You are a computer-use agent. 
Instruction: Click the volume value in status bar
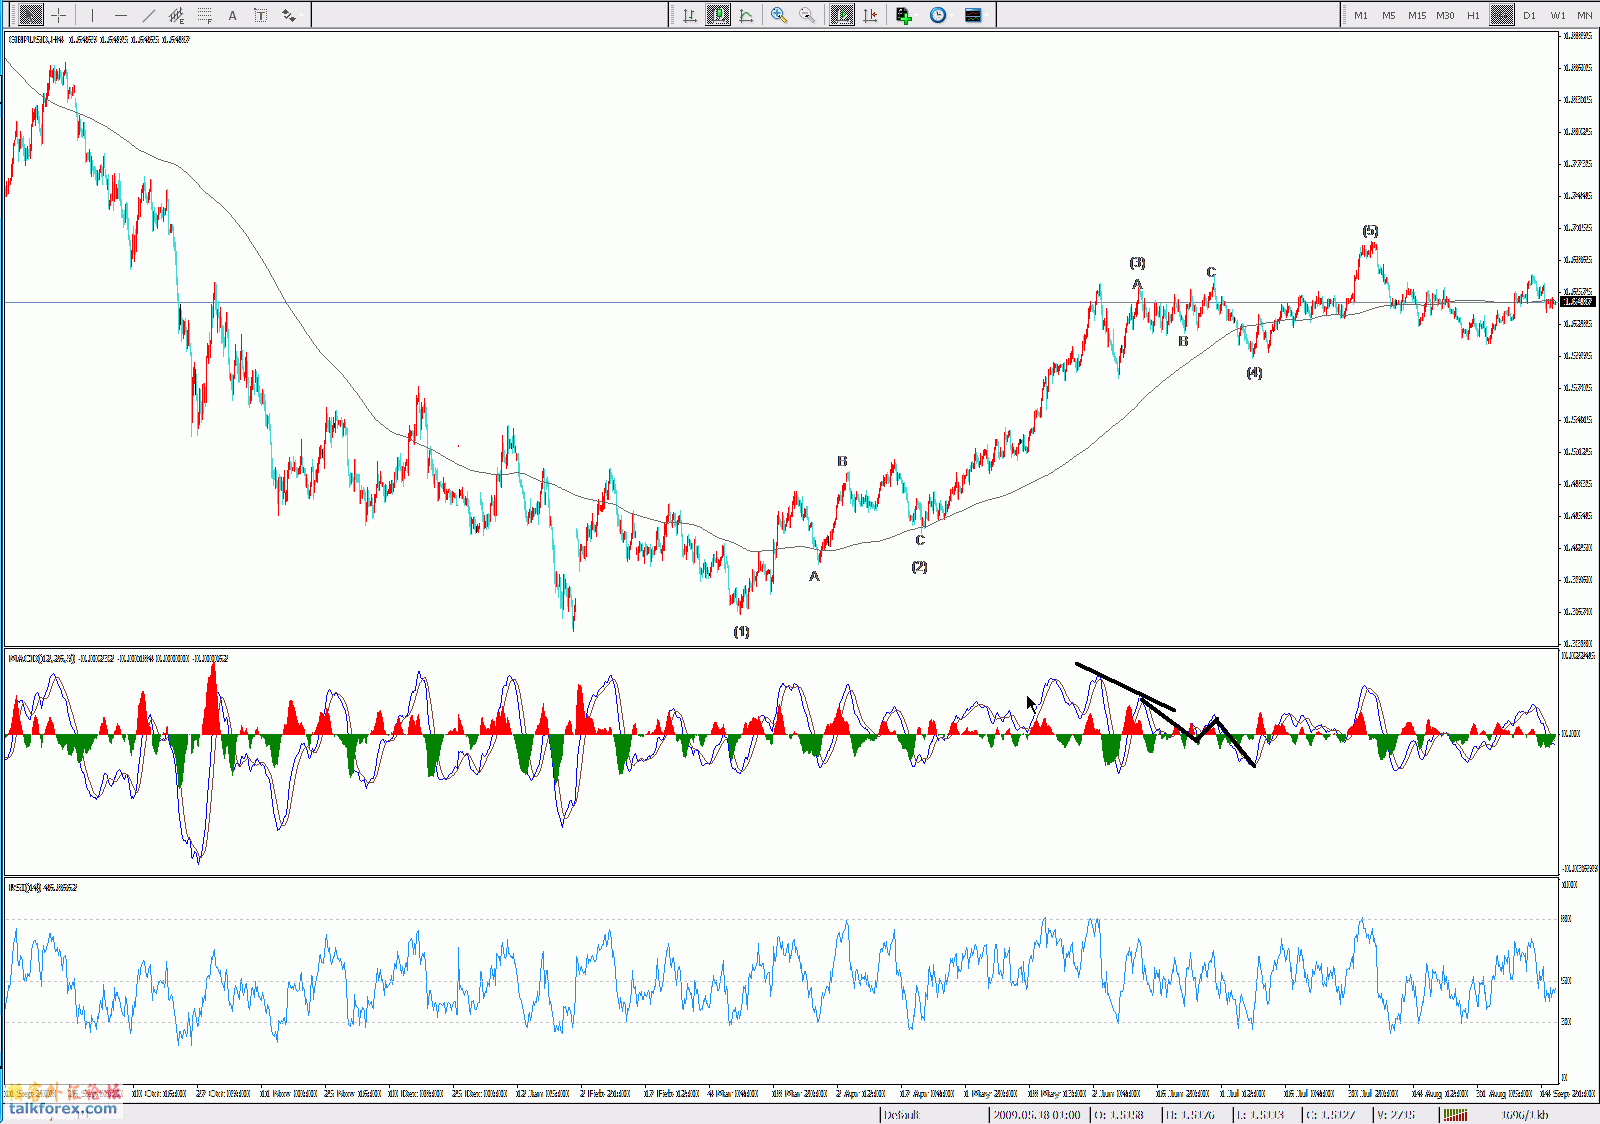click(1396, 1115)
